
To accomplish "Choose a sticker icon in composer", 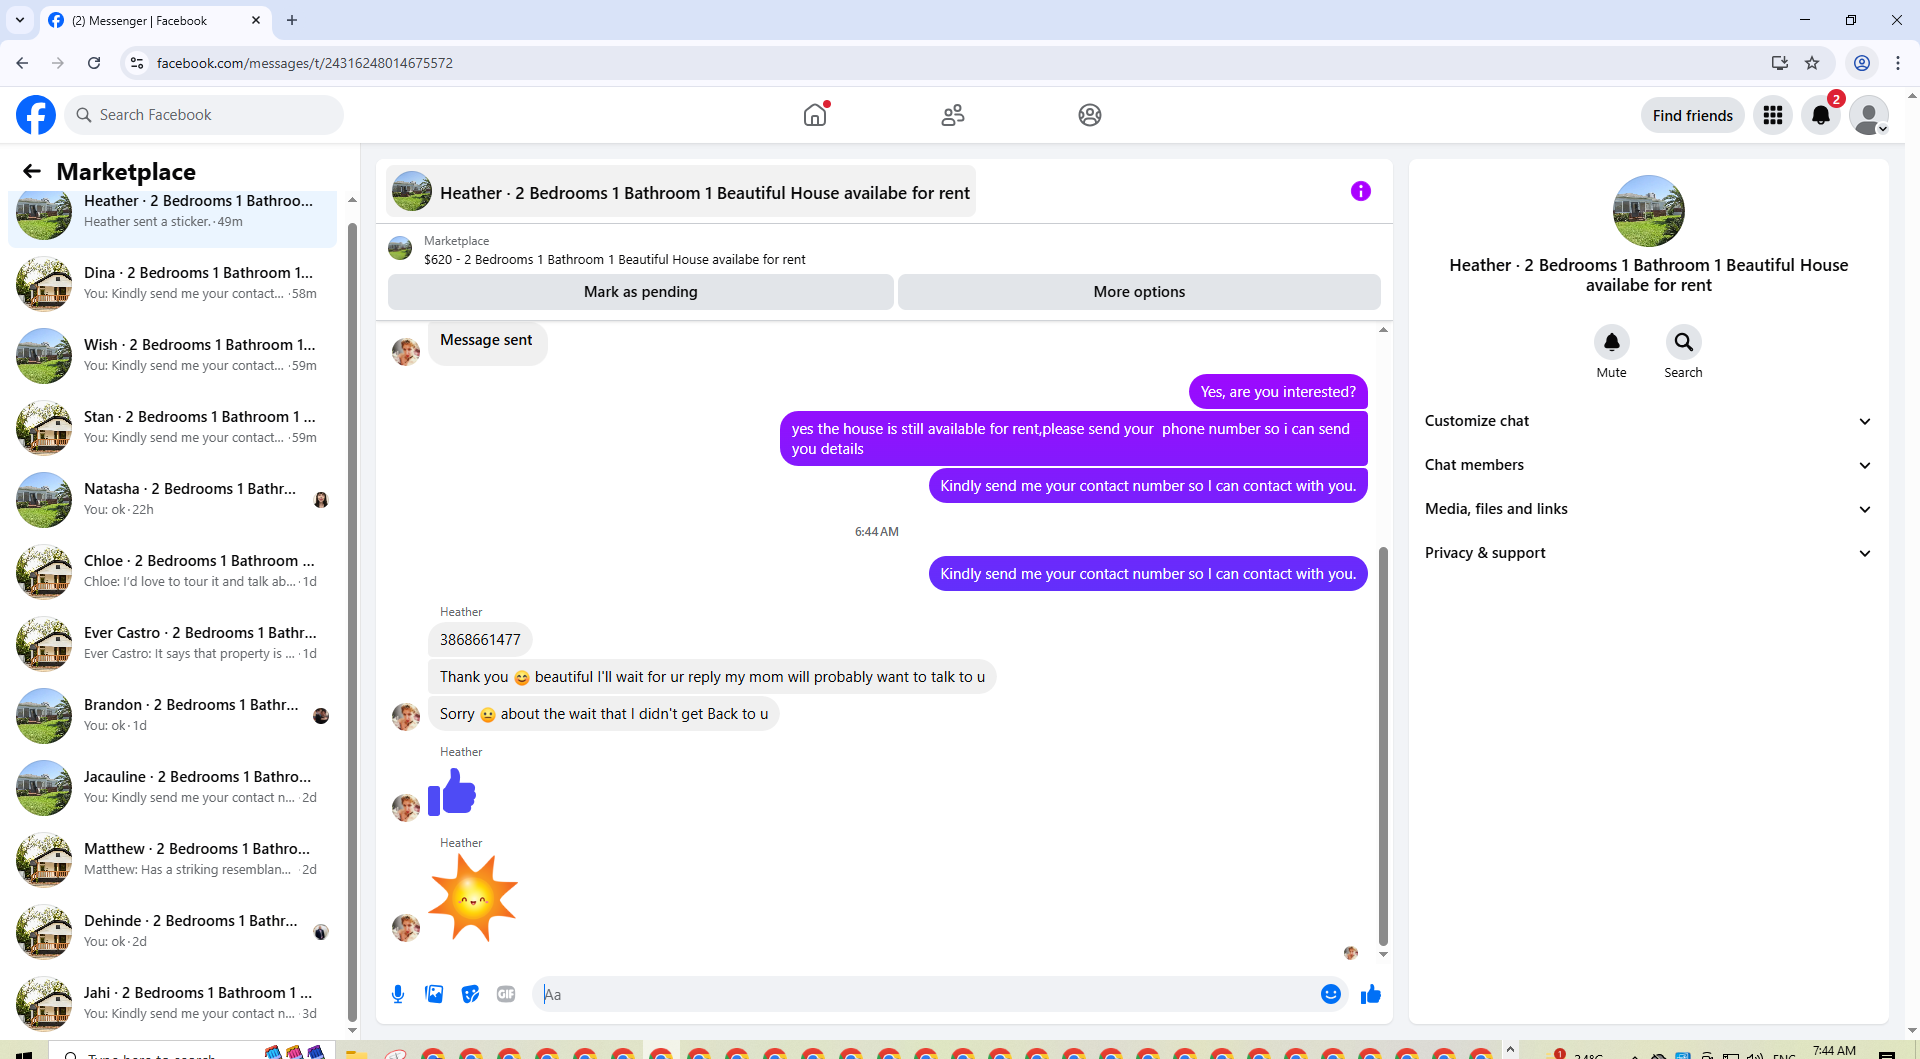I will 470,994.
